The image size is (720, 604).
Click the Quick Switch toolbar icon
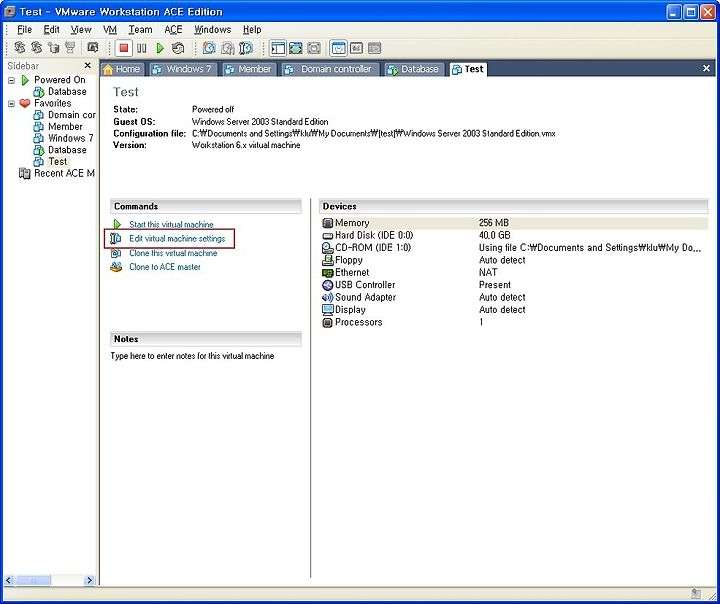(x=314, y=48)
